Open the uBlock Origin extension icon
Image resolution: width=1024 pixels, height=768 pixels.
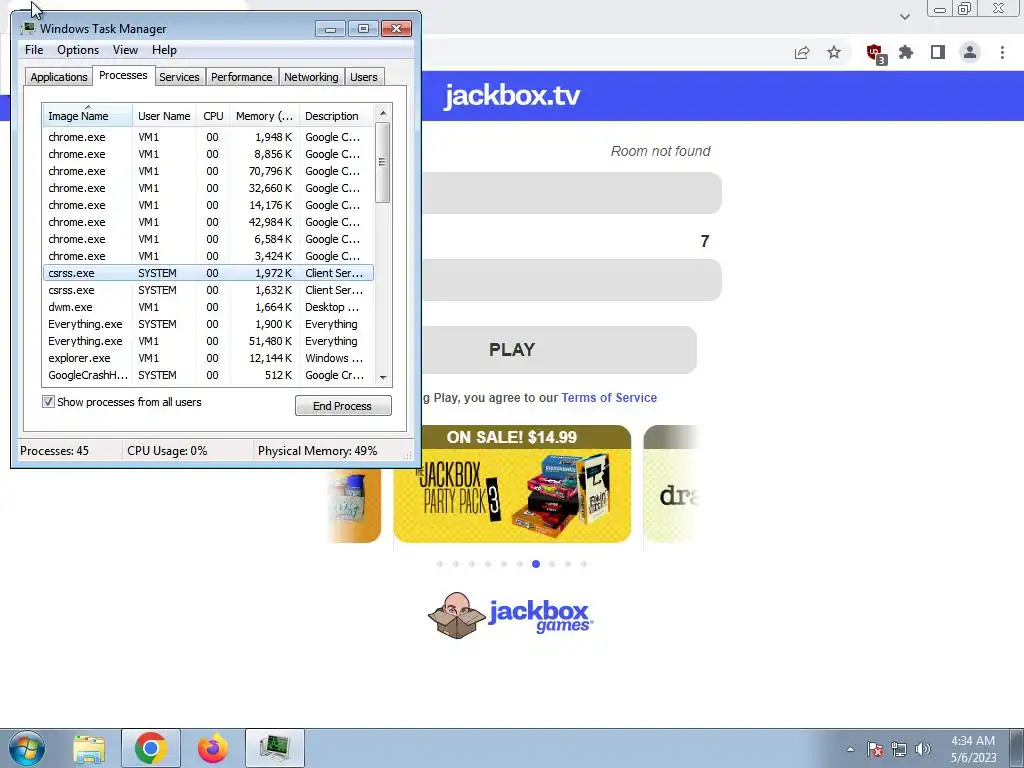(x=875, y=53)
